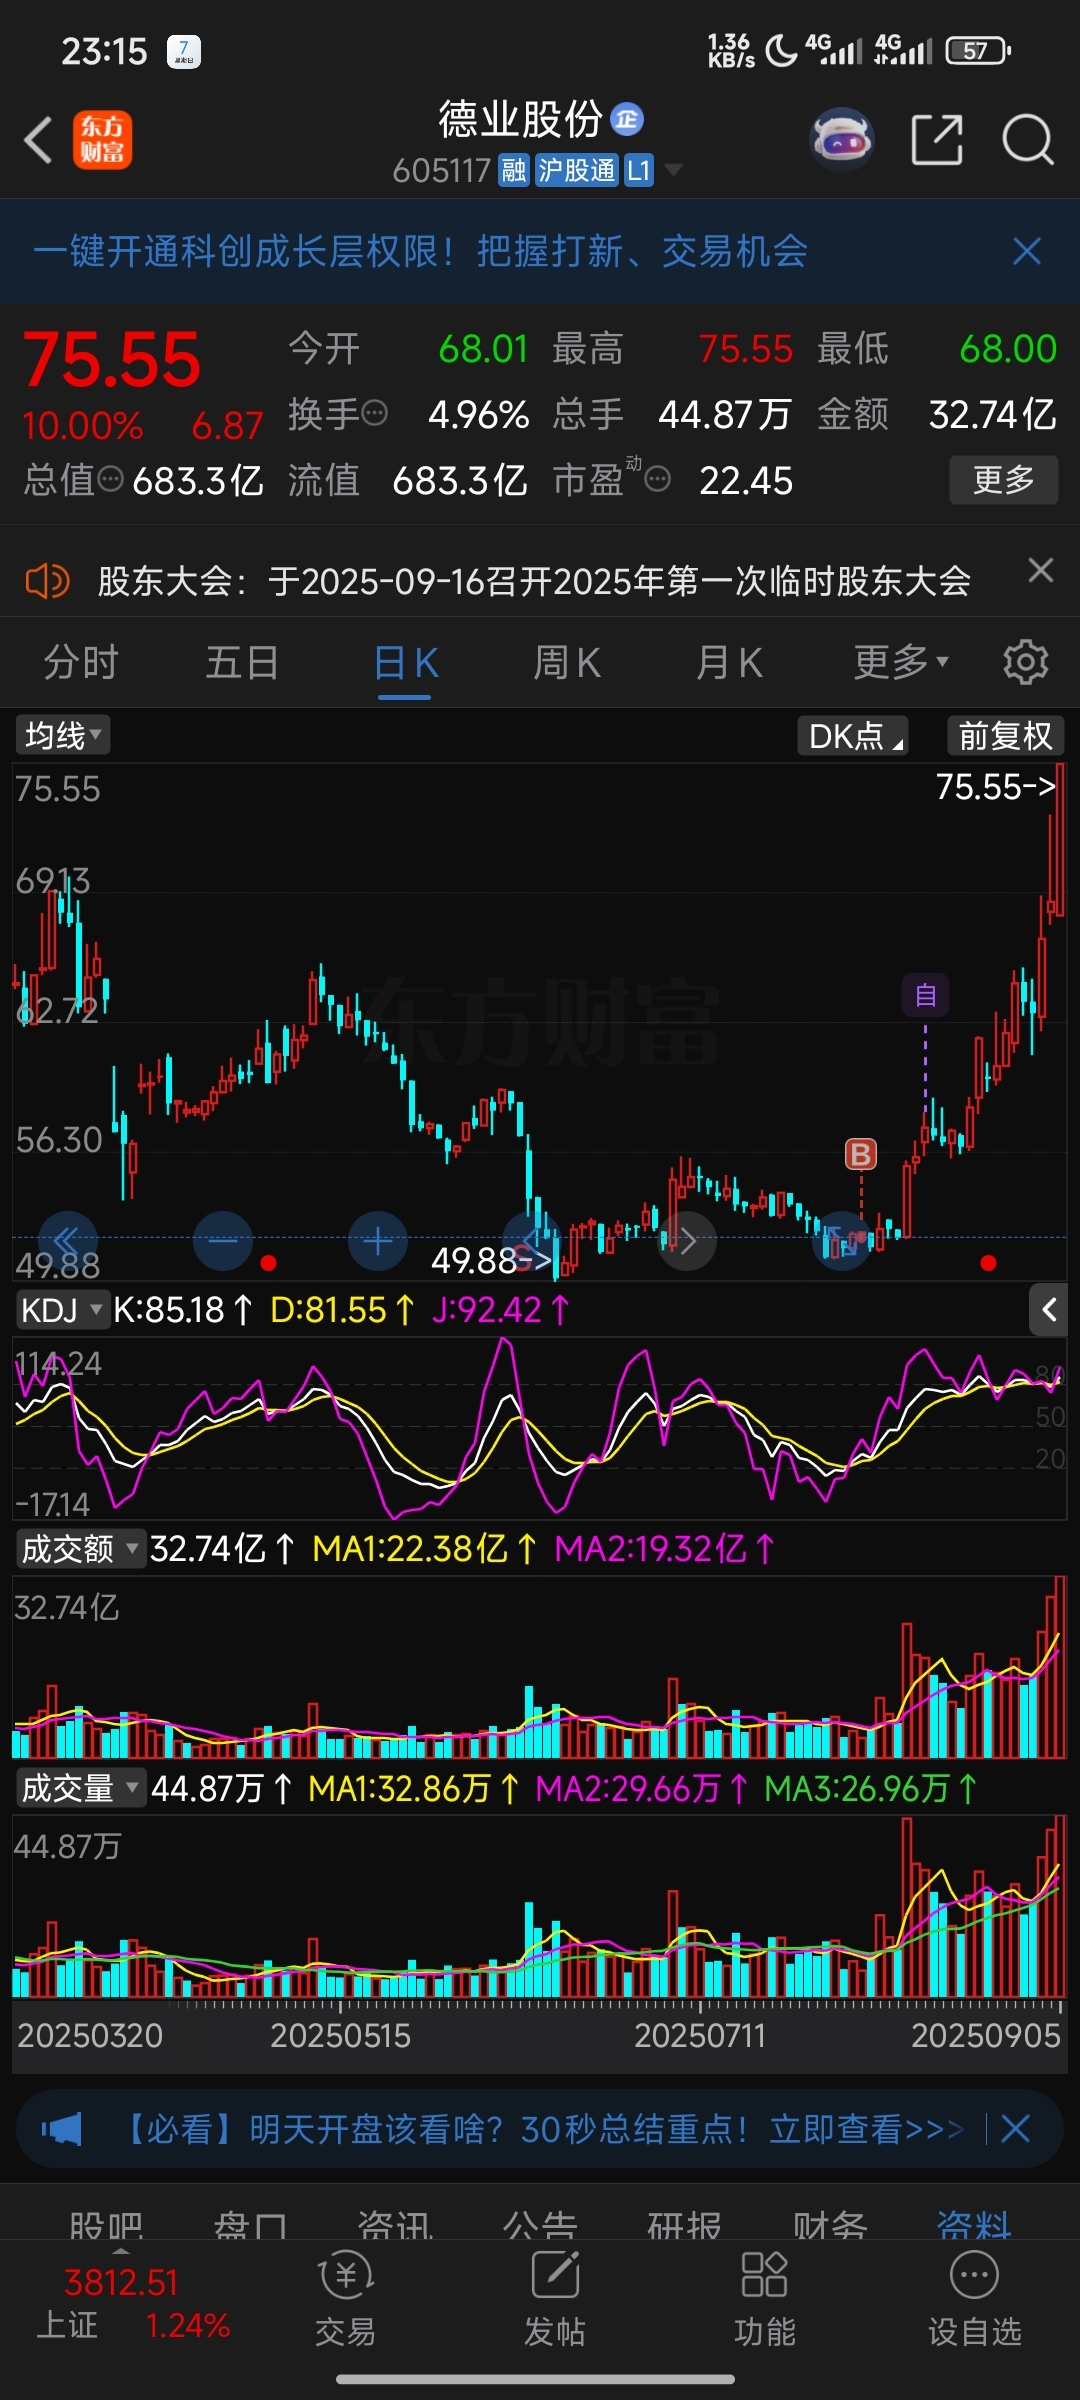The width and height of the screenshot is (1080, 2400).
Task: Open the 资料 tab
Action: click(x=974, y=2227)
